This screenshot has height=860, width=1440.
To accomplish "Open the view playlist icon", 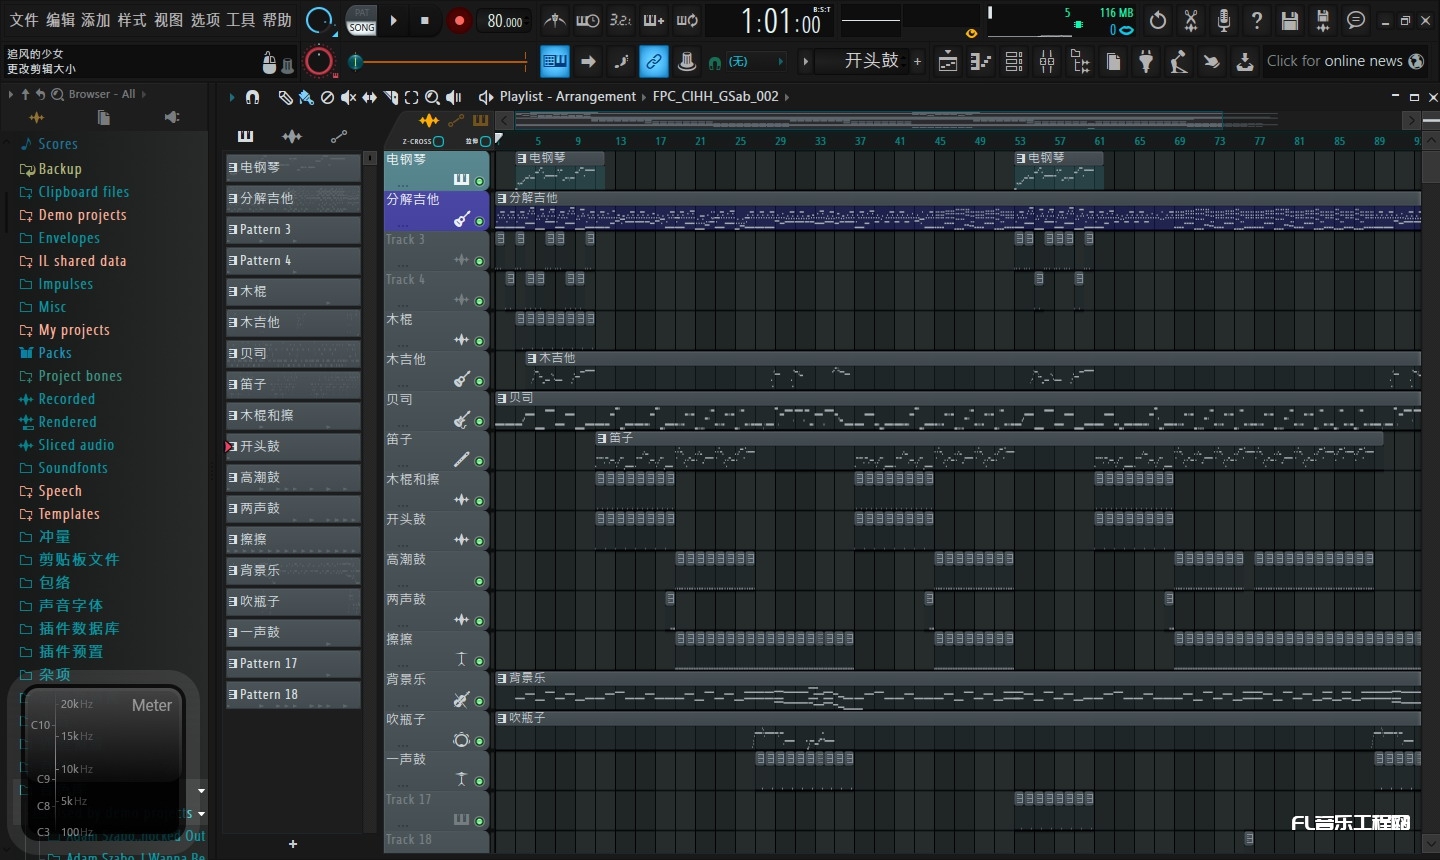I will pos(948,62).
